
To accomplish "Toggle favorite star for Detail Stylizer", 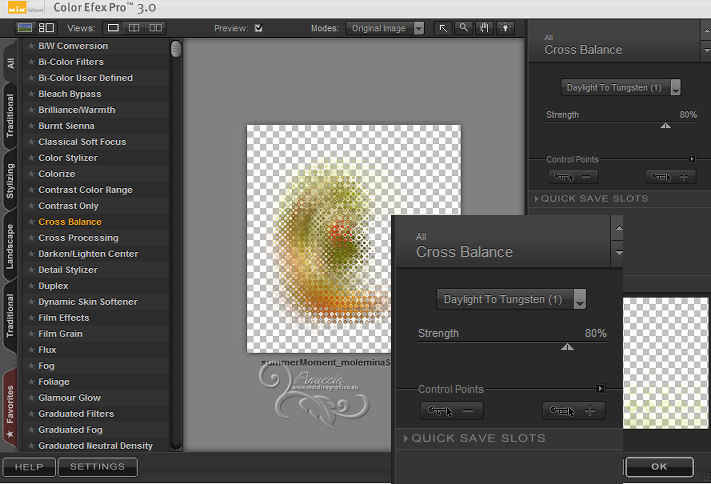I will 31,270.
